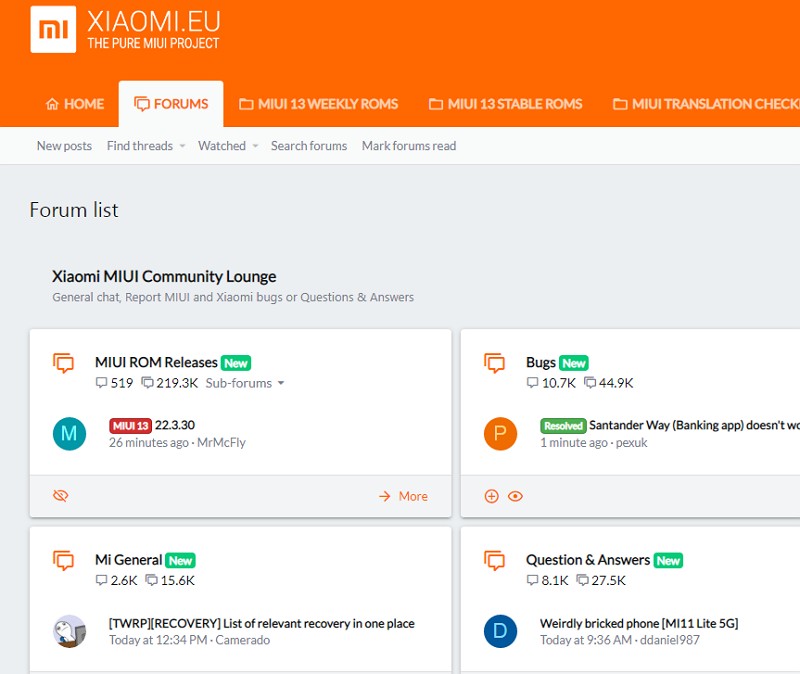Click New posts link
800x674 pixels.
tap(64, 146)
